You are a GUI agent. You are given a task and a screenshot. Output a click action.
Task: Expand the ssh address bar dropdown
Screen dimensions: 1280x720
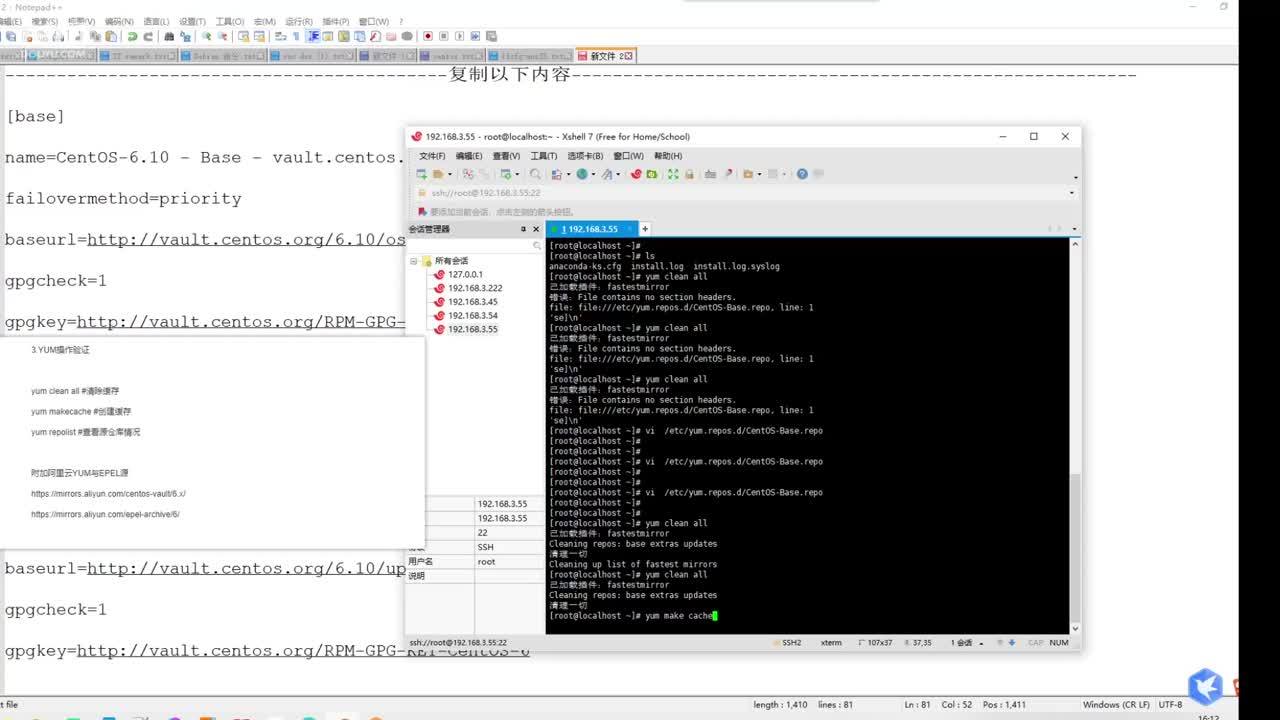coord(1072,193)
